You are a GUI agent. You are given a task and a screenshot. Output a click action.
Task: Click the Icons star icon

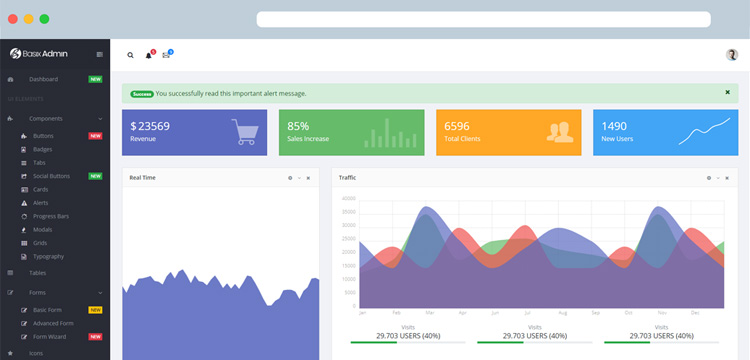pyautogui.click(x=11, y=353)
